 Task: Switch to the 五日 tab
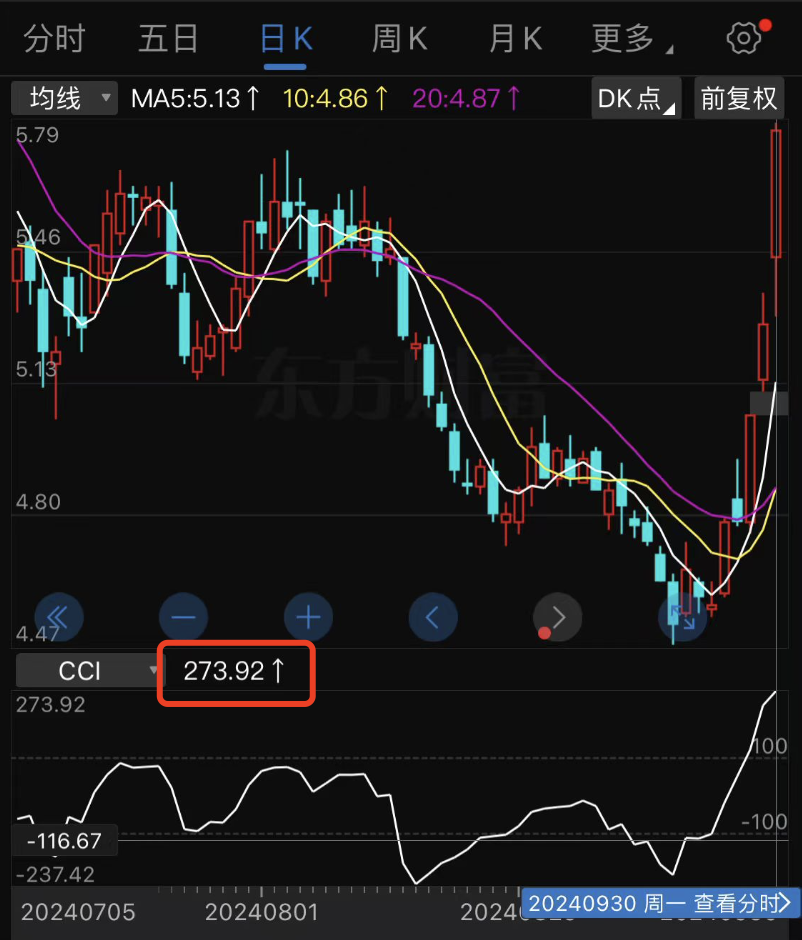[x=168, y=39]
